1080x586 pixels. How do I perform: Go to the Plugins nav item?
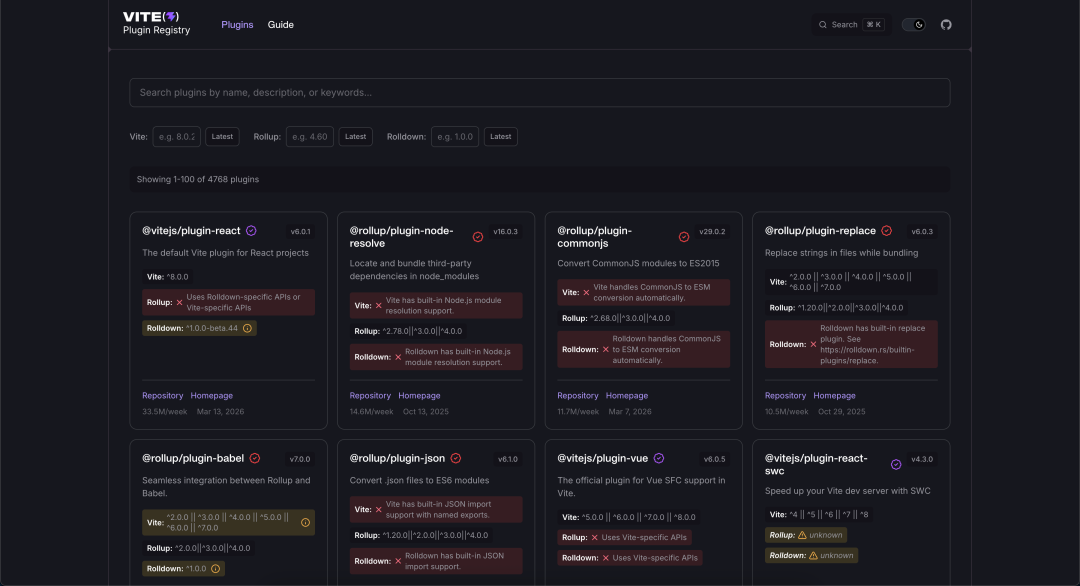237,25
